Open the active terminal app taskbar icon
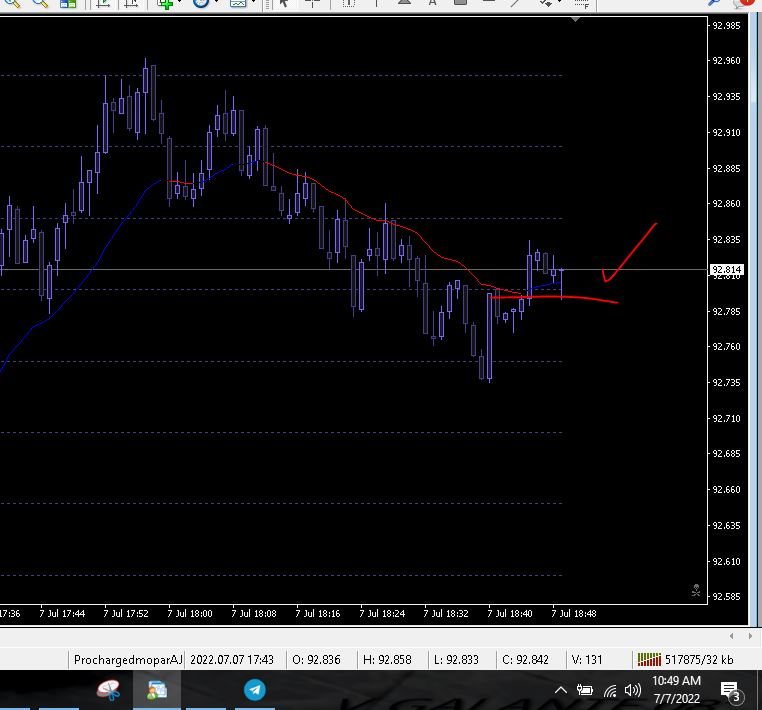 pyautogui.click(x=157, y=690)
